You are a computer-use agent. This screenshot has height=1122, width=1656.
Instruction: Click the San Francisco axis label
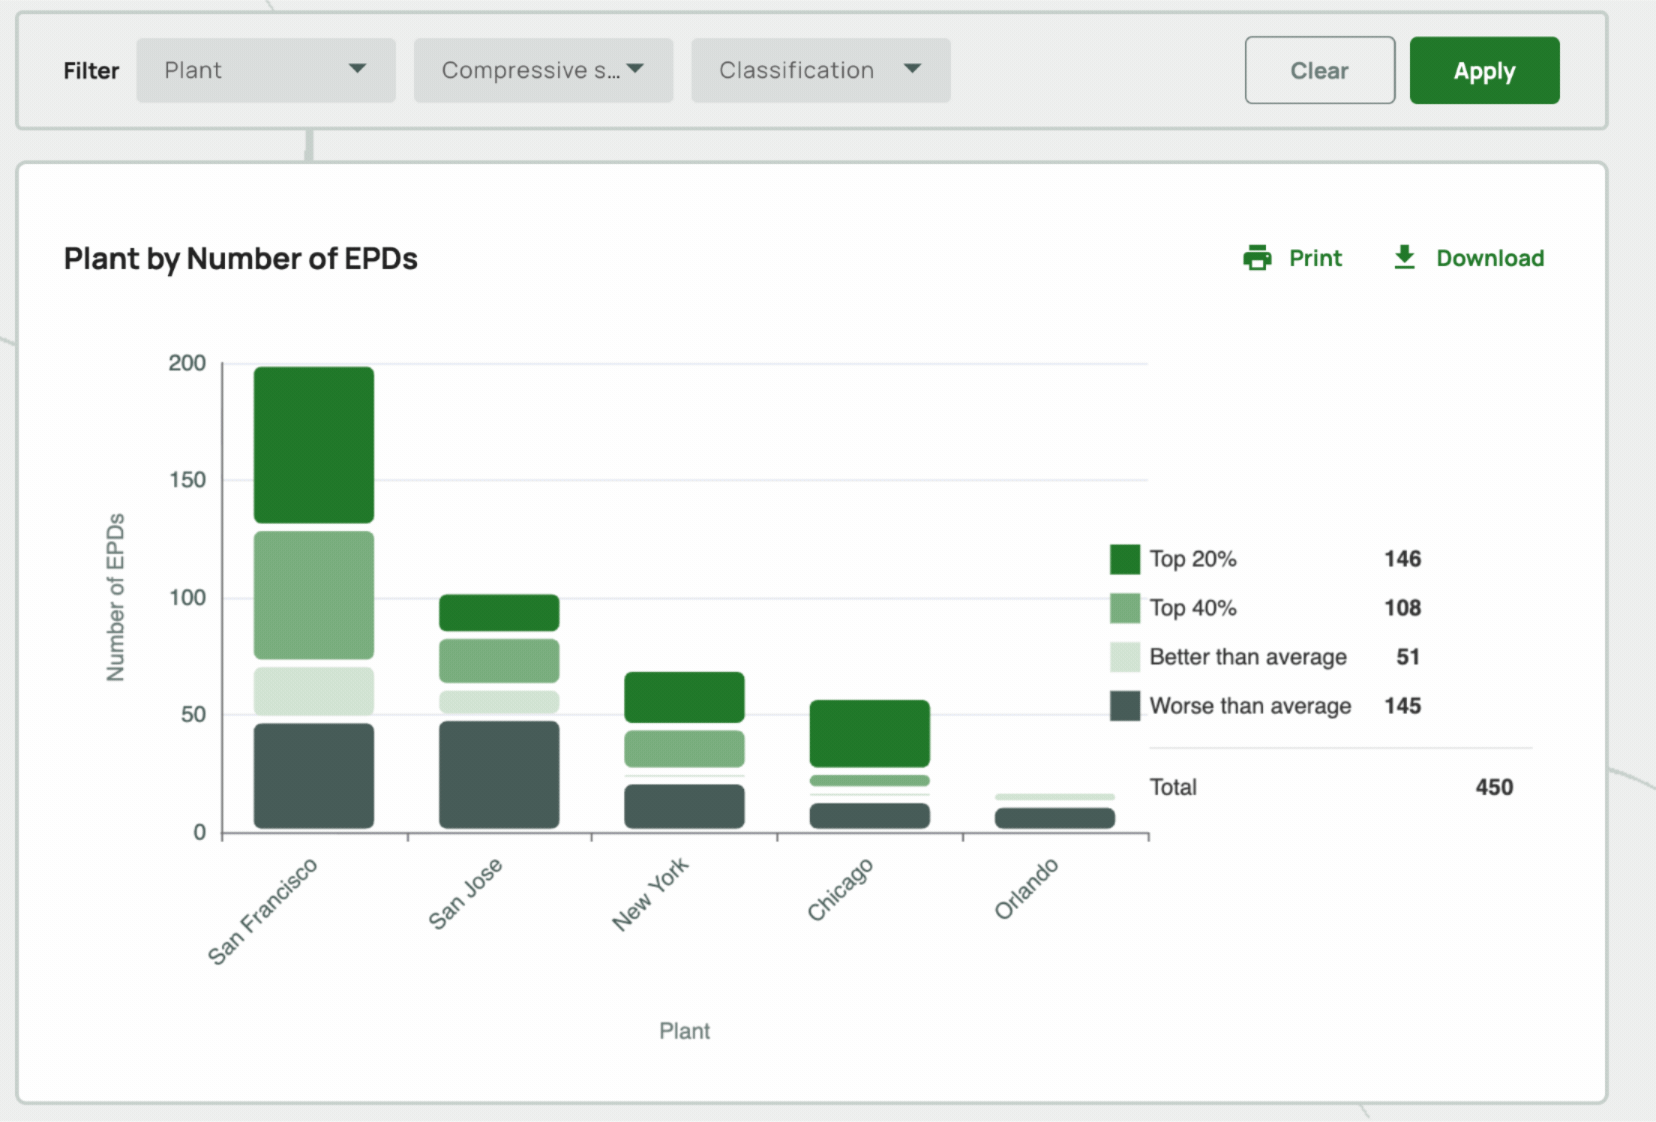point(262,911)
